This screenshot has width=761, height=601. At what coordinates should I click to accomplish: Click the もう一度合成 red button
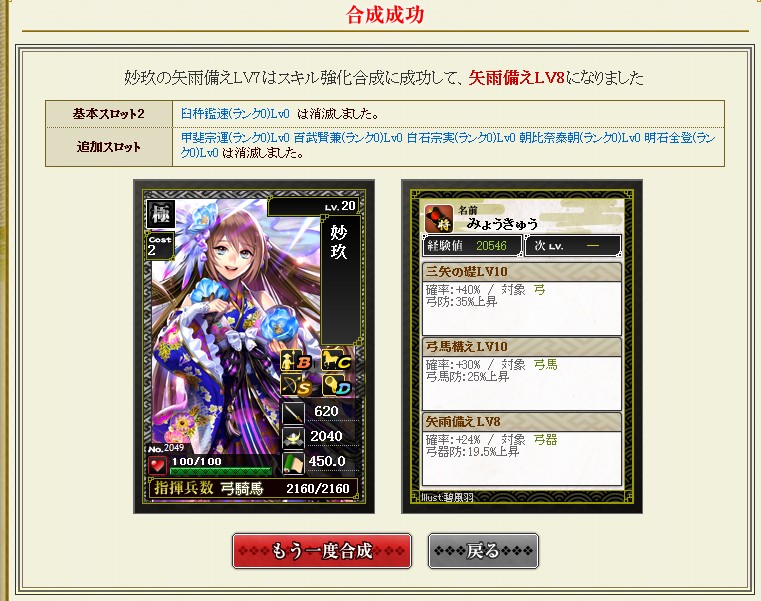(x=322, y=551)
